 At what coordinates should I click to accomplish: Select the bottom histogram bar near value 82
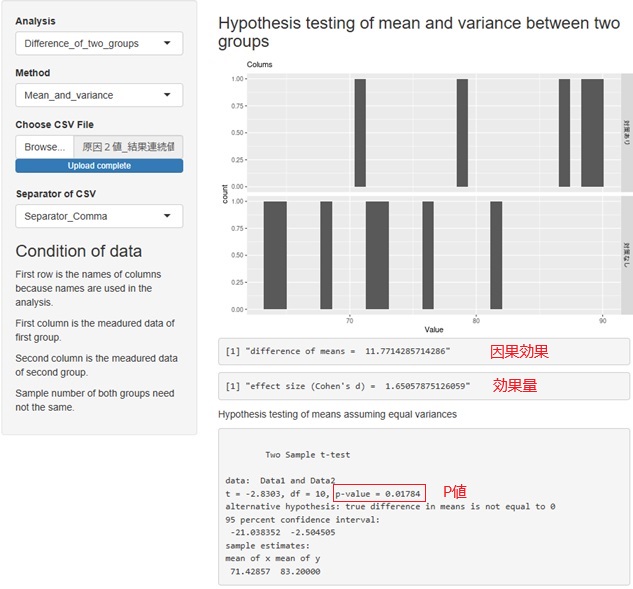[496, 255]
